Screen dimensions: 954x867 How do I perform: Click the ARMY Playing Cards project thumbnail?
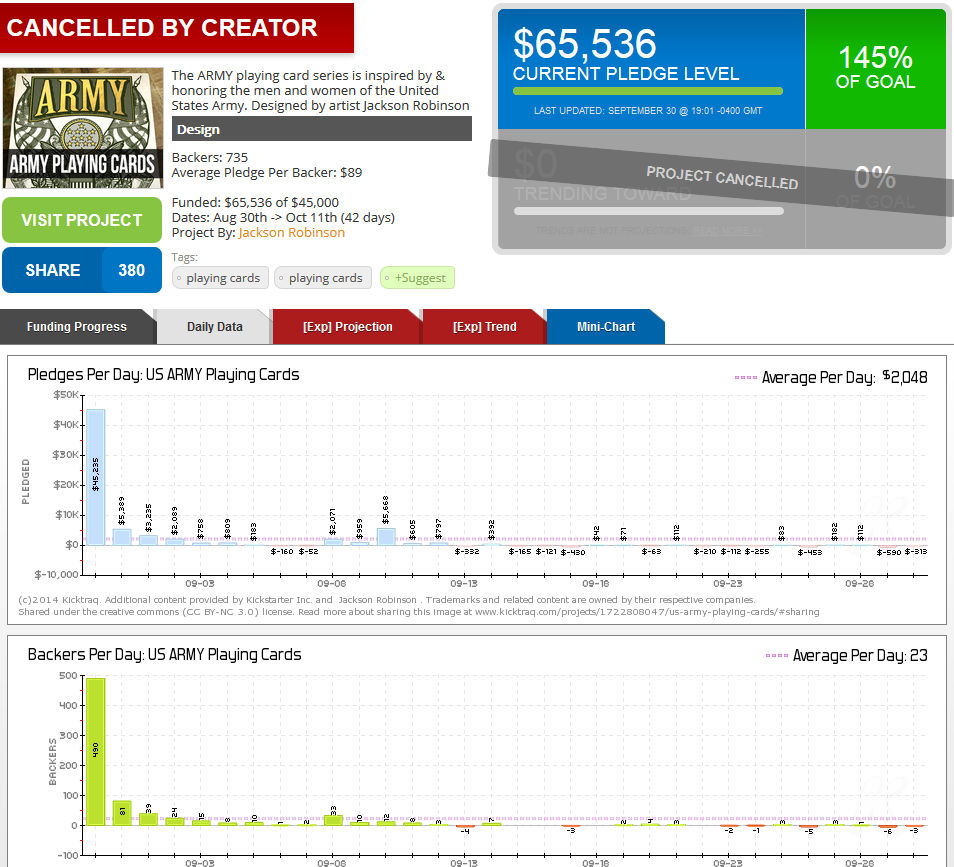[82, 128]
